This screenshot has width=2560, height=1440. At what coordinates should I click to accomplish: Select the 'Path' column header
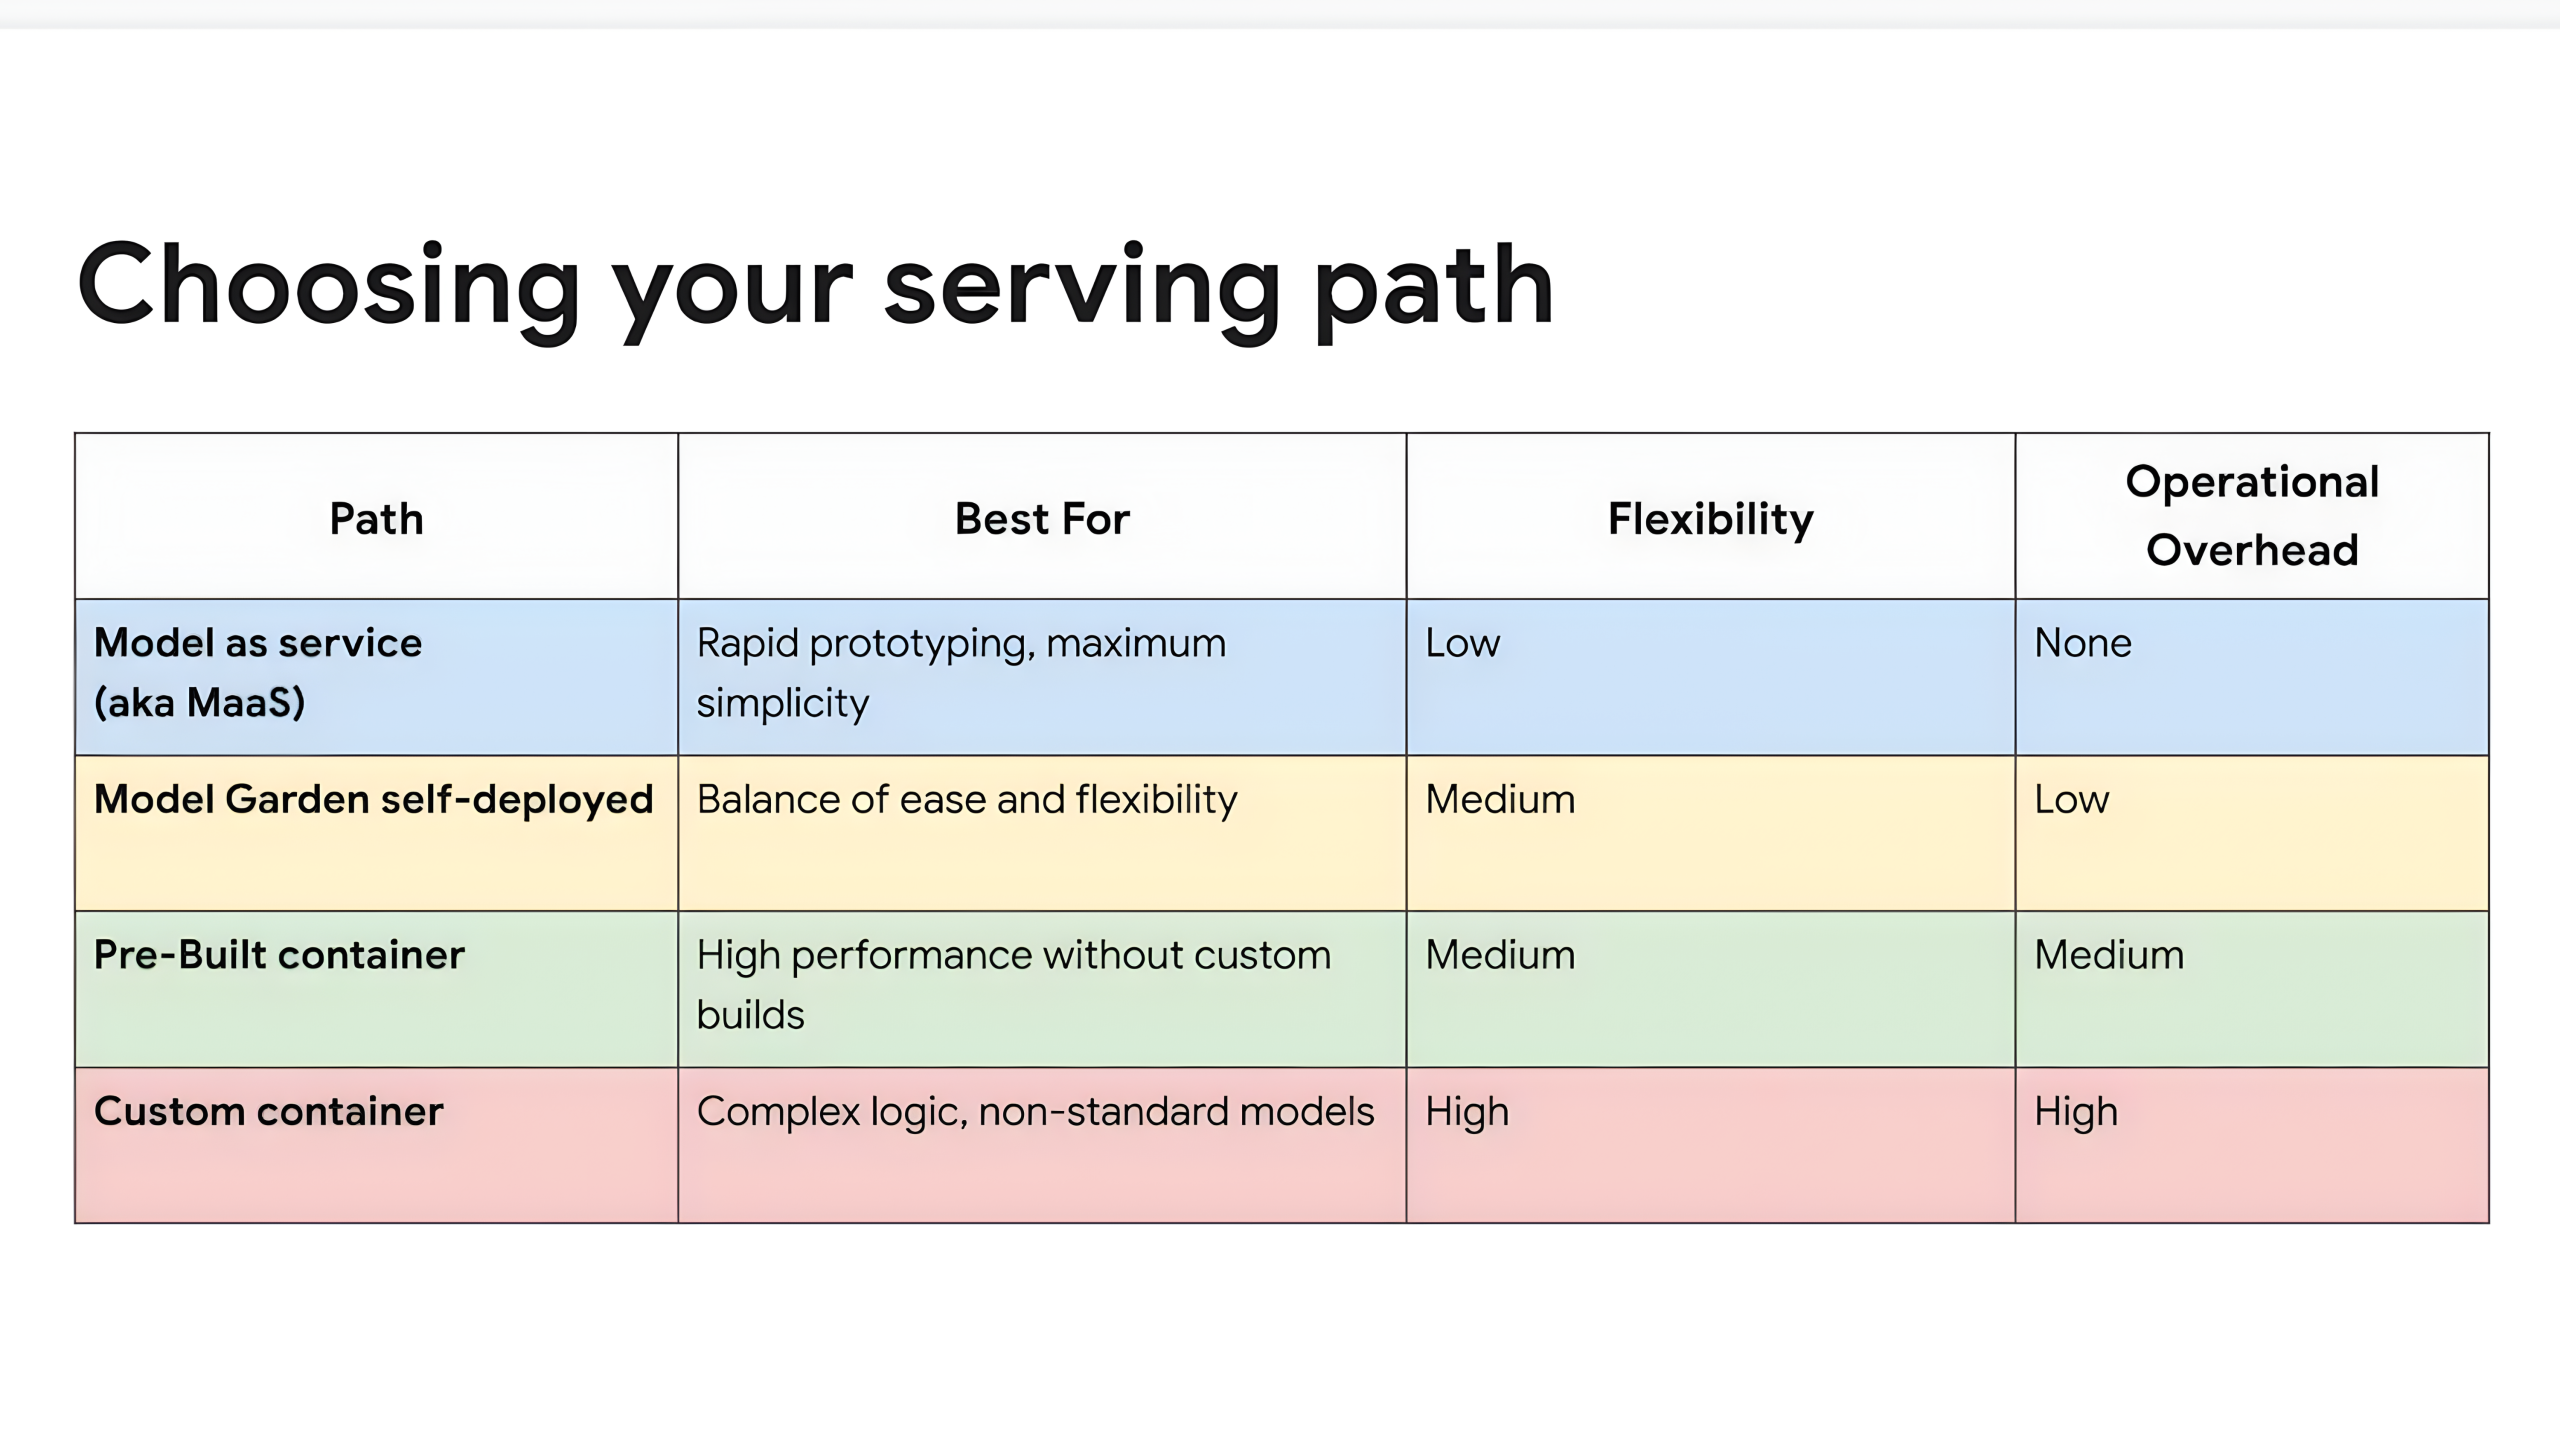[376, 519]
